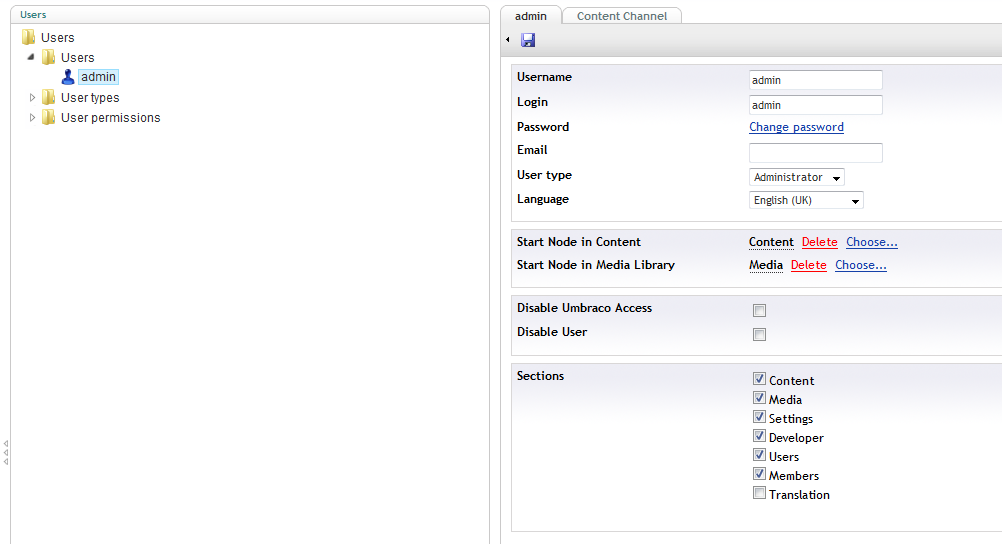Uncheck the Users section checkbox
The width and height of the screenshot is (1002, 544).
pos(759,455)
